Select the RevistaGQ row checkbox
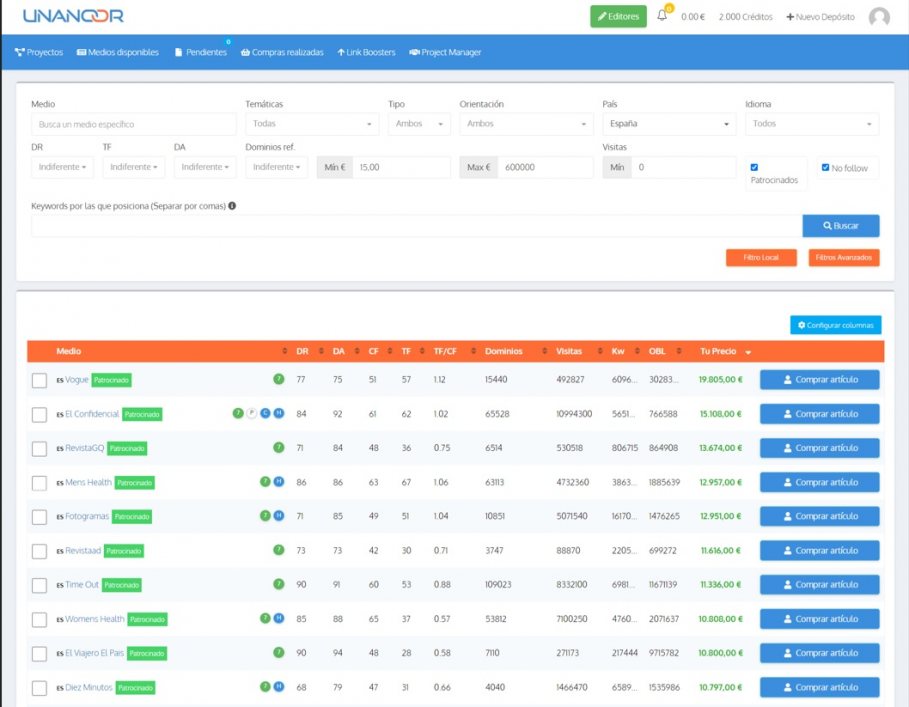 (39, 449)
